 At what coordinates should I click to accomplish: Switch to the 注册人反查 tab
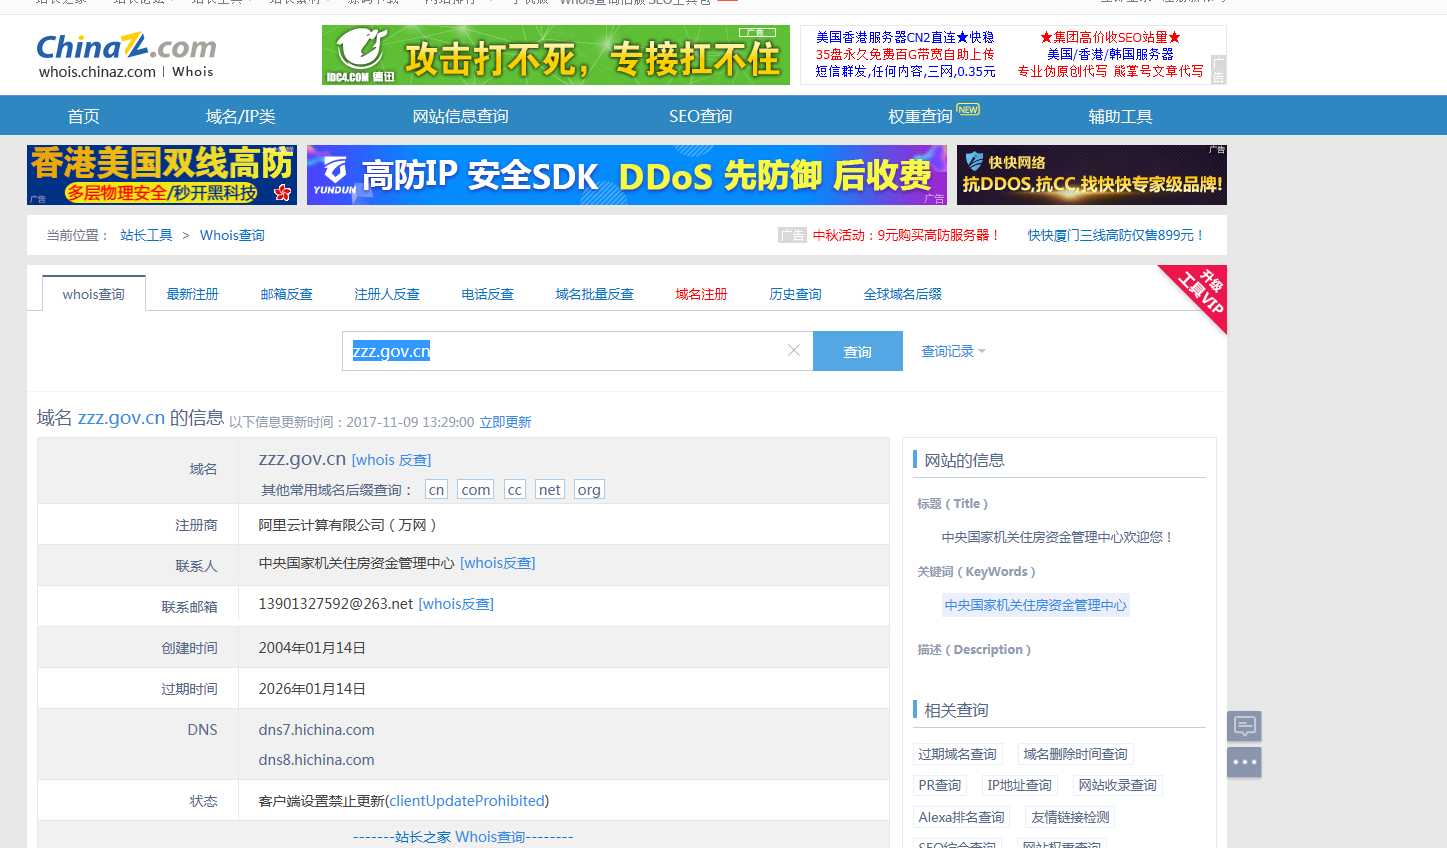tap(387, 294)
